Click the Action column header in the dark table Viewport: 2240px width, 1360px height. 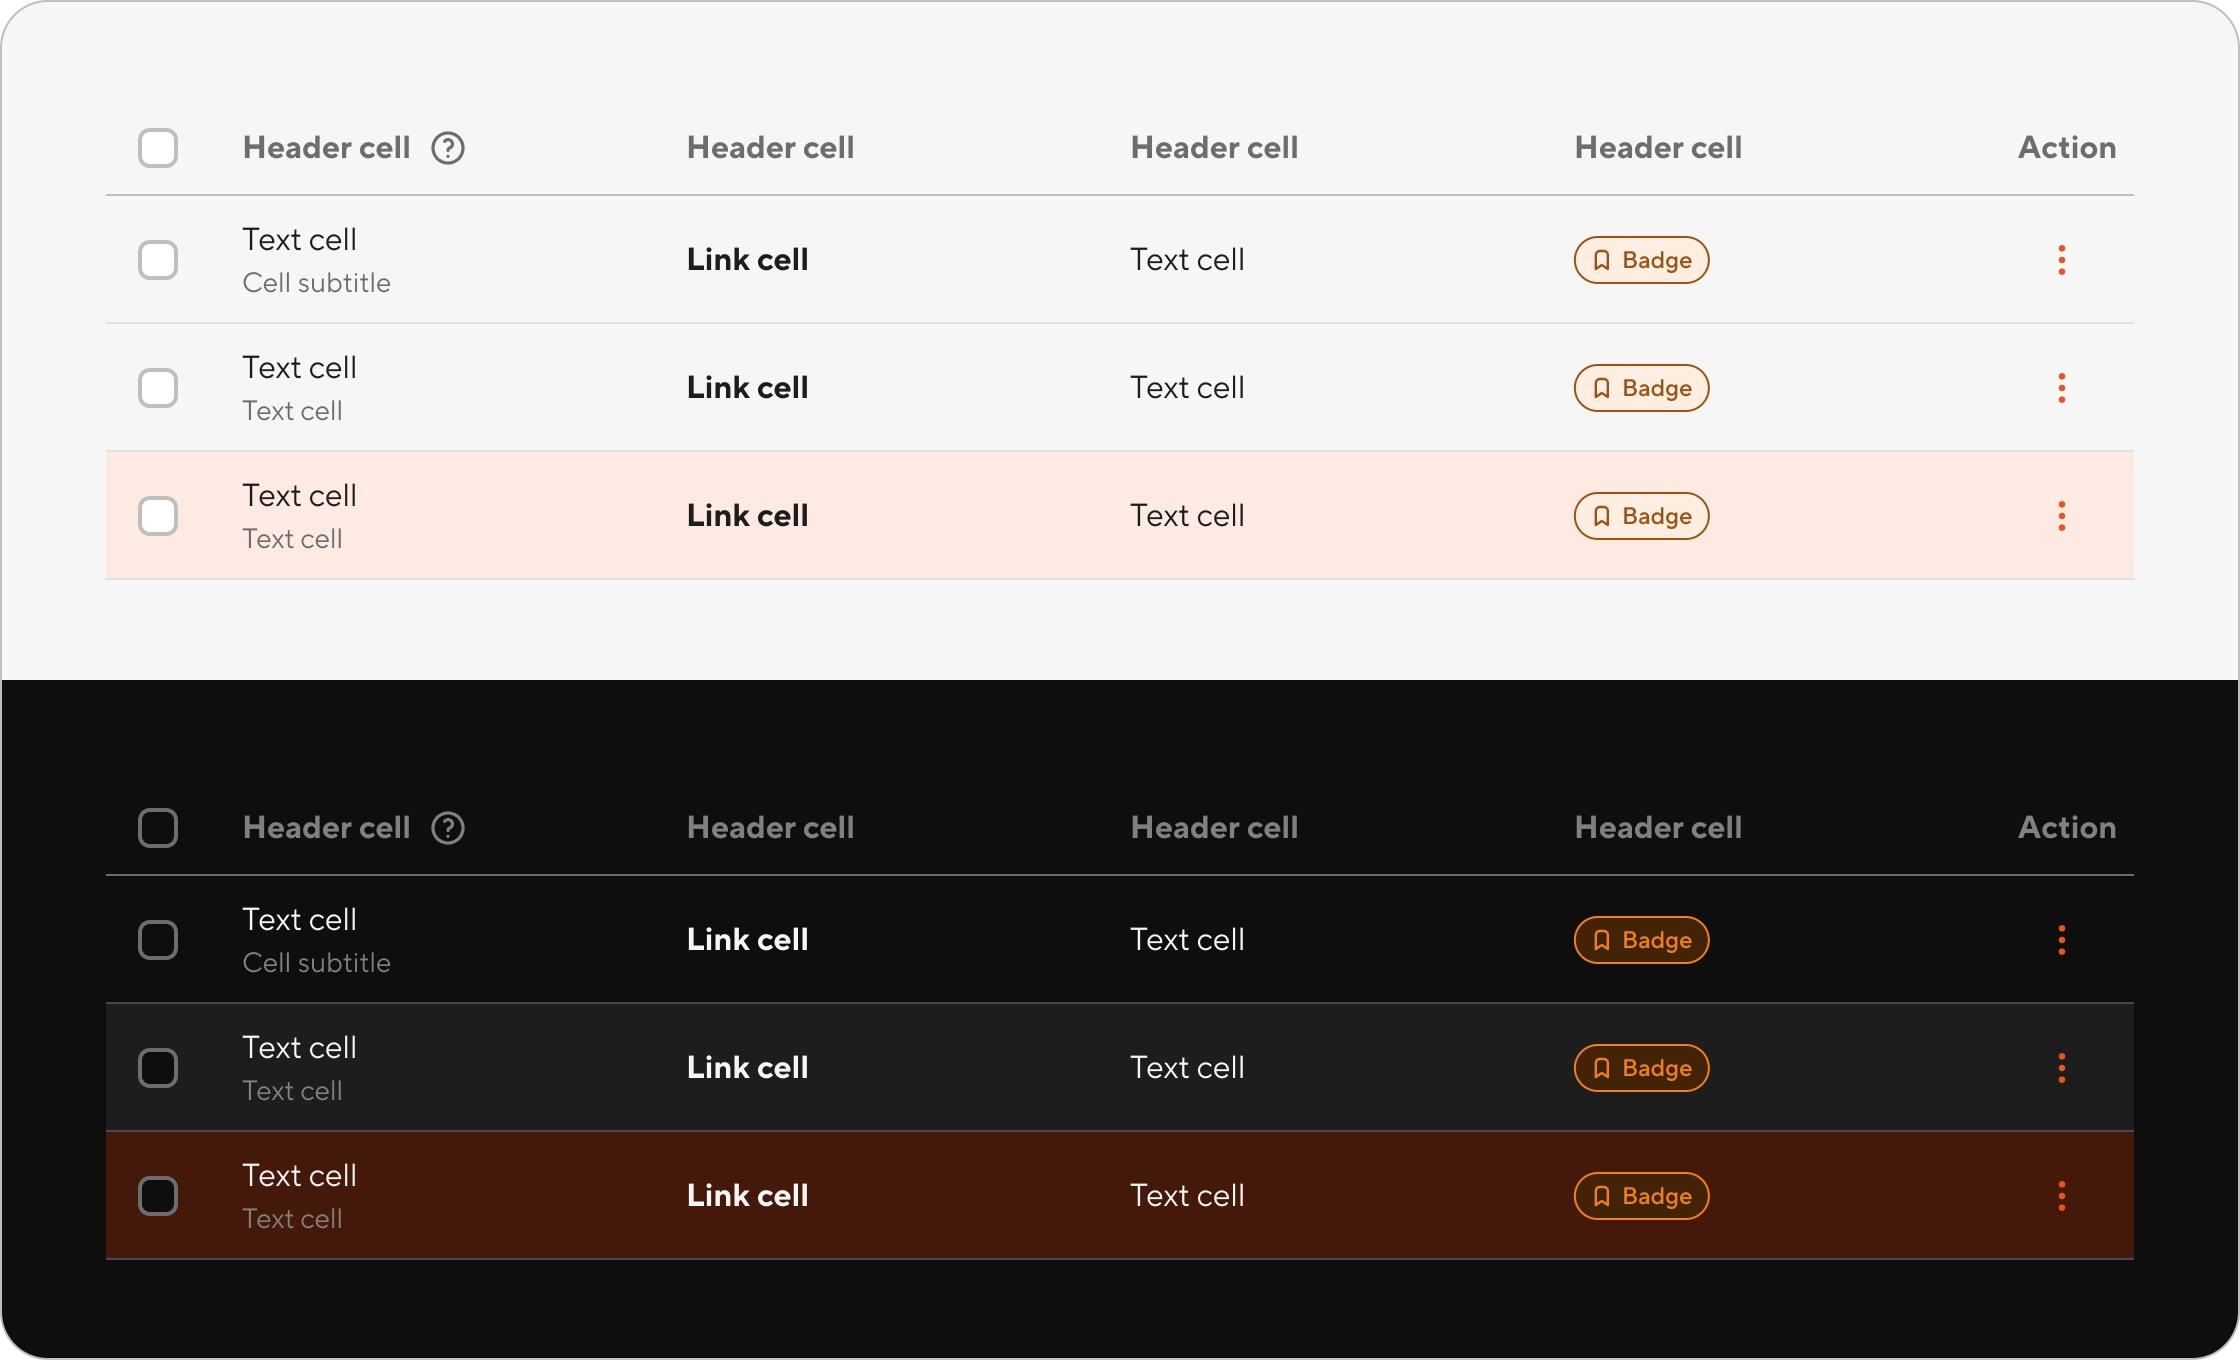pos(2067,828)
